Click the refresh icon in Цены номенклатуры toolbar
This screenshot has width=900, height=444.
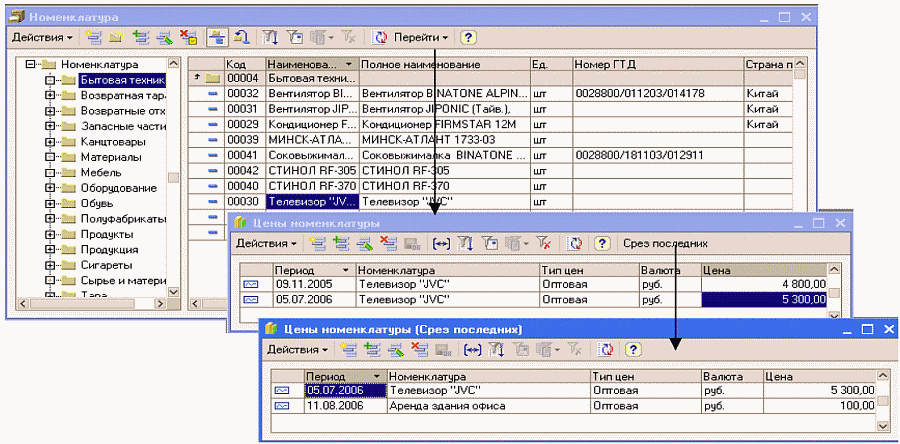[x=576, y=243]
